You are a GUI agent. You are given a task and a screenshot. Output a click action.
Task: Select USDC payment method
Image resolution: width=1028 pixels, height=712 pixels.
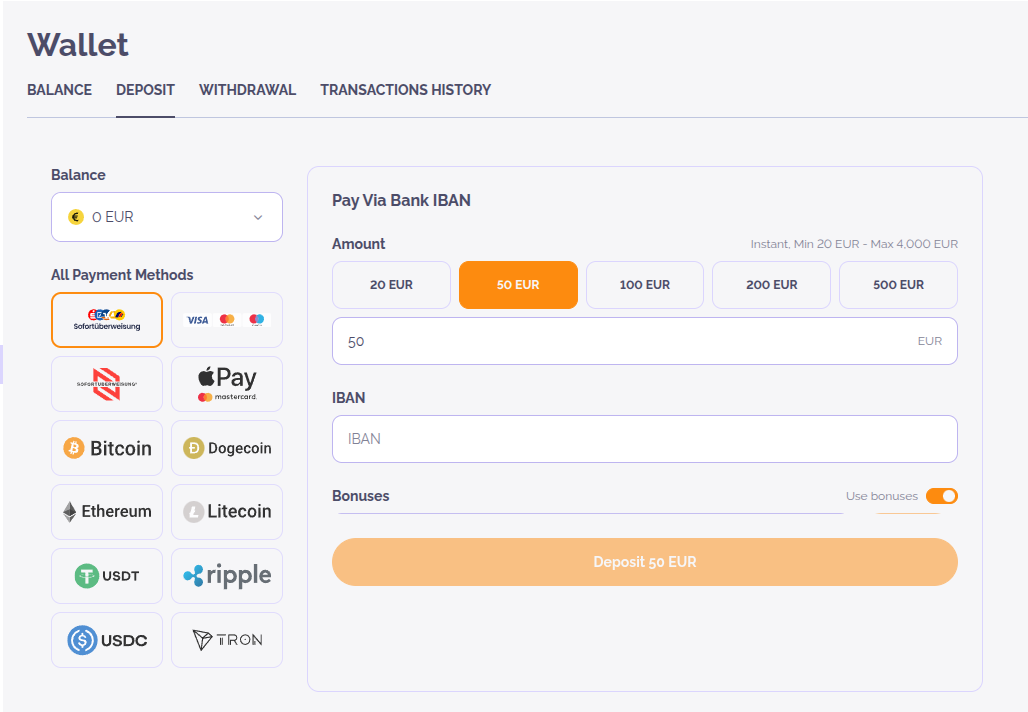107,640
